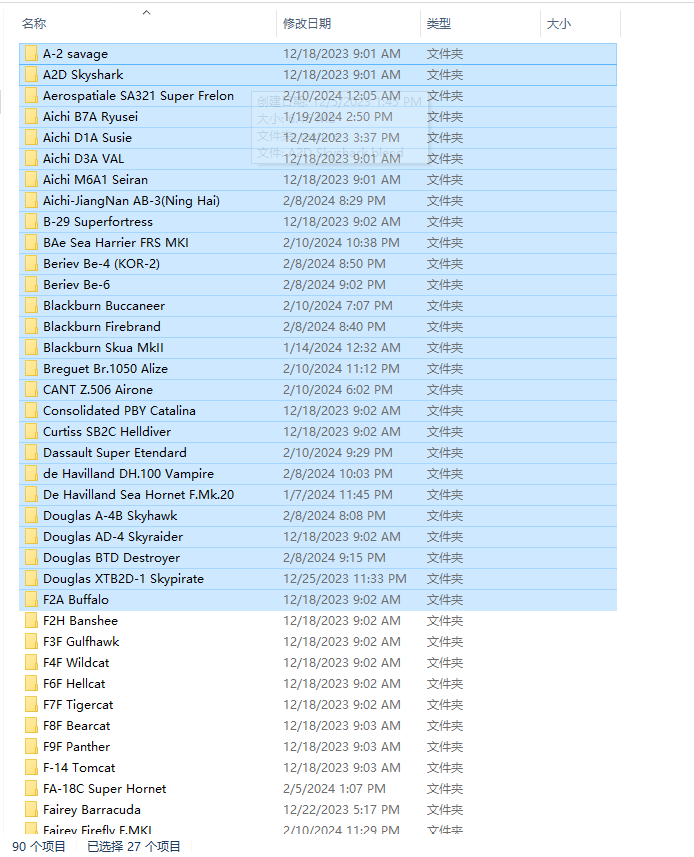Screen dimensions: 694x857
Task: Select Beriev Be-4 (KOR-2) folder name
Action: point(102,263)
